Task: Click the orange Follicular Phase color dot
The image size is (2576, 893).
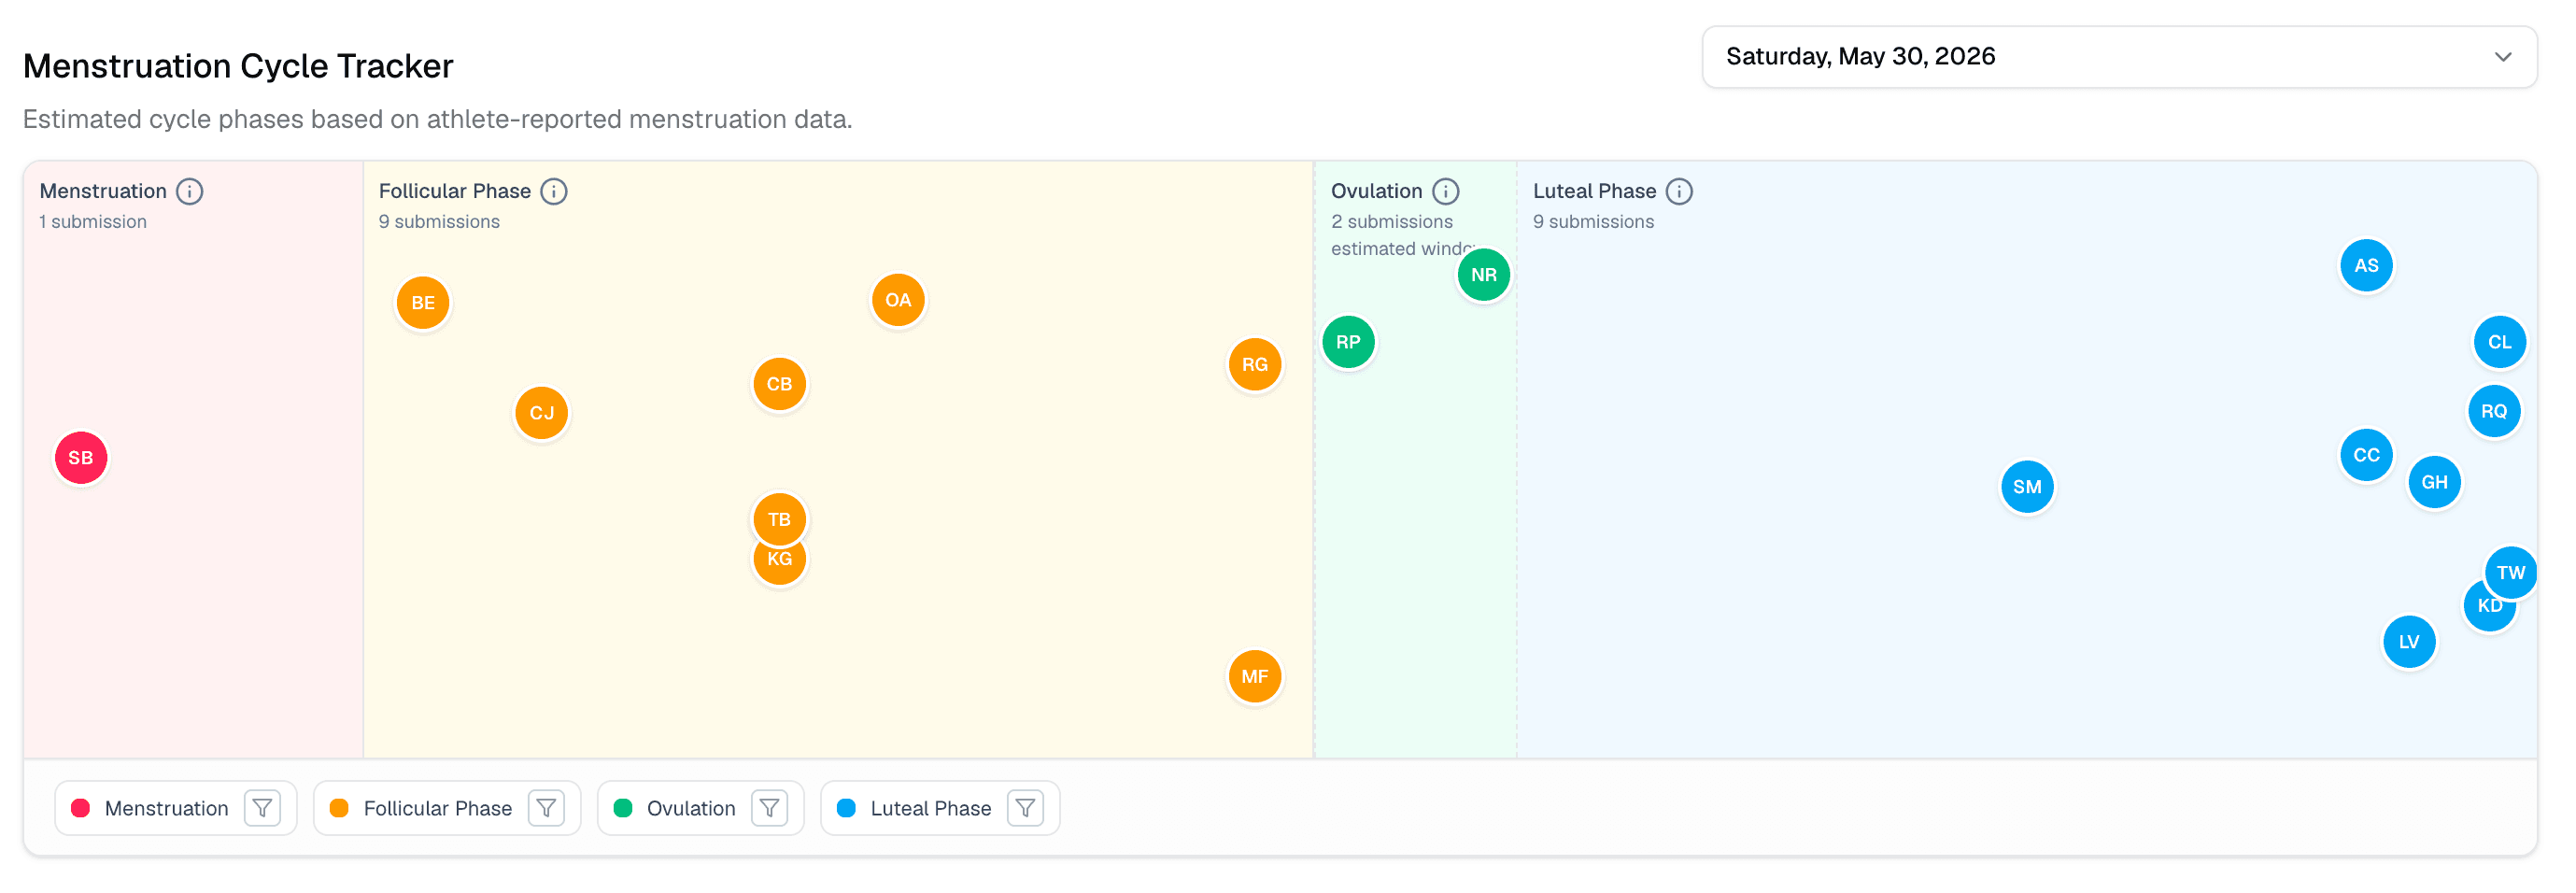Action: click(x=339, y=808)
